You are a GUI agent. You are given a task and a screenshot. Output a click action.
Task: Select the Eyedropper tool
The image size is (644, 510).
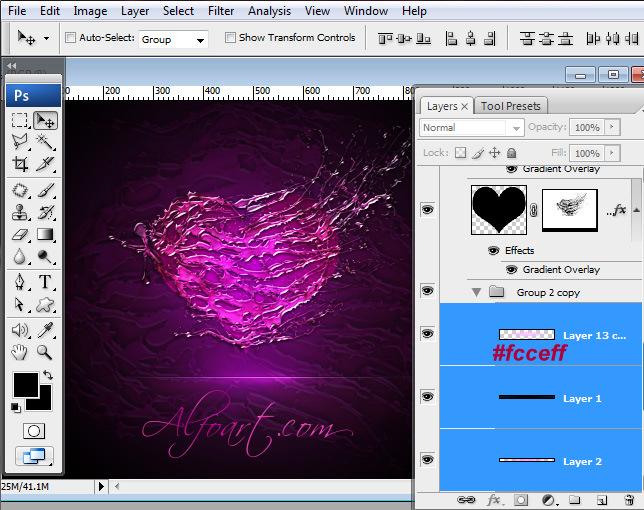(46, 329)
